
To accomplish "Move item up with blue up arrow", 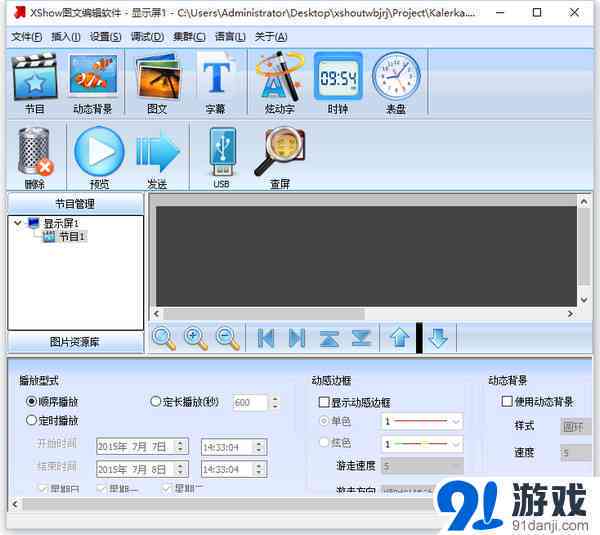I will pos(399,338).
